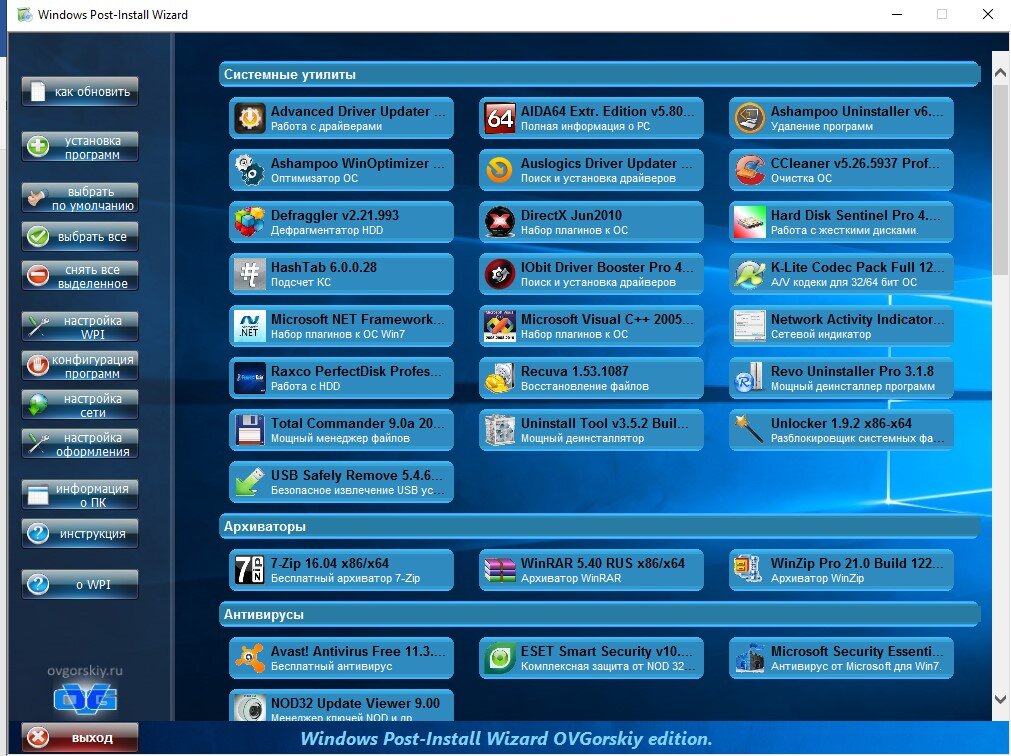The image size is (1011, 756).
Task: Select all programs with 'выбрать все'
Action: click(x=80, y=237)
